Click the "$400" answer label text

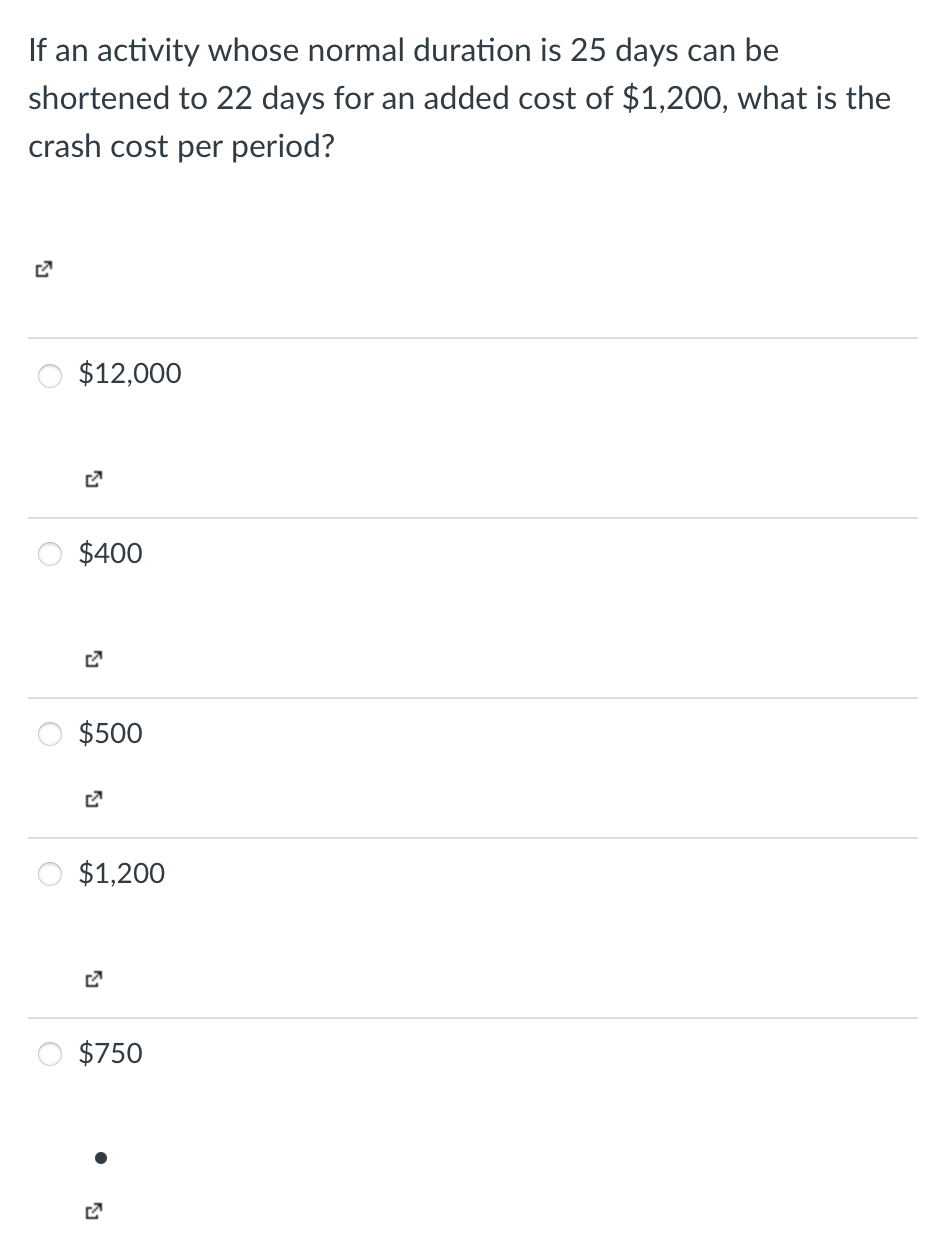(110, 553)
